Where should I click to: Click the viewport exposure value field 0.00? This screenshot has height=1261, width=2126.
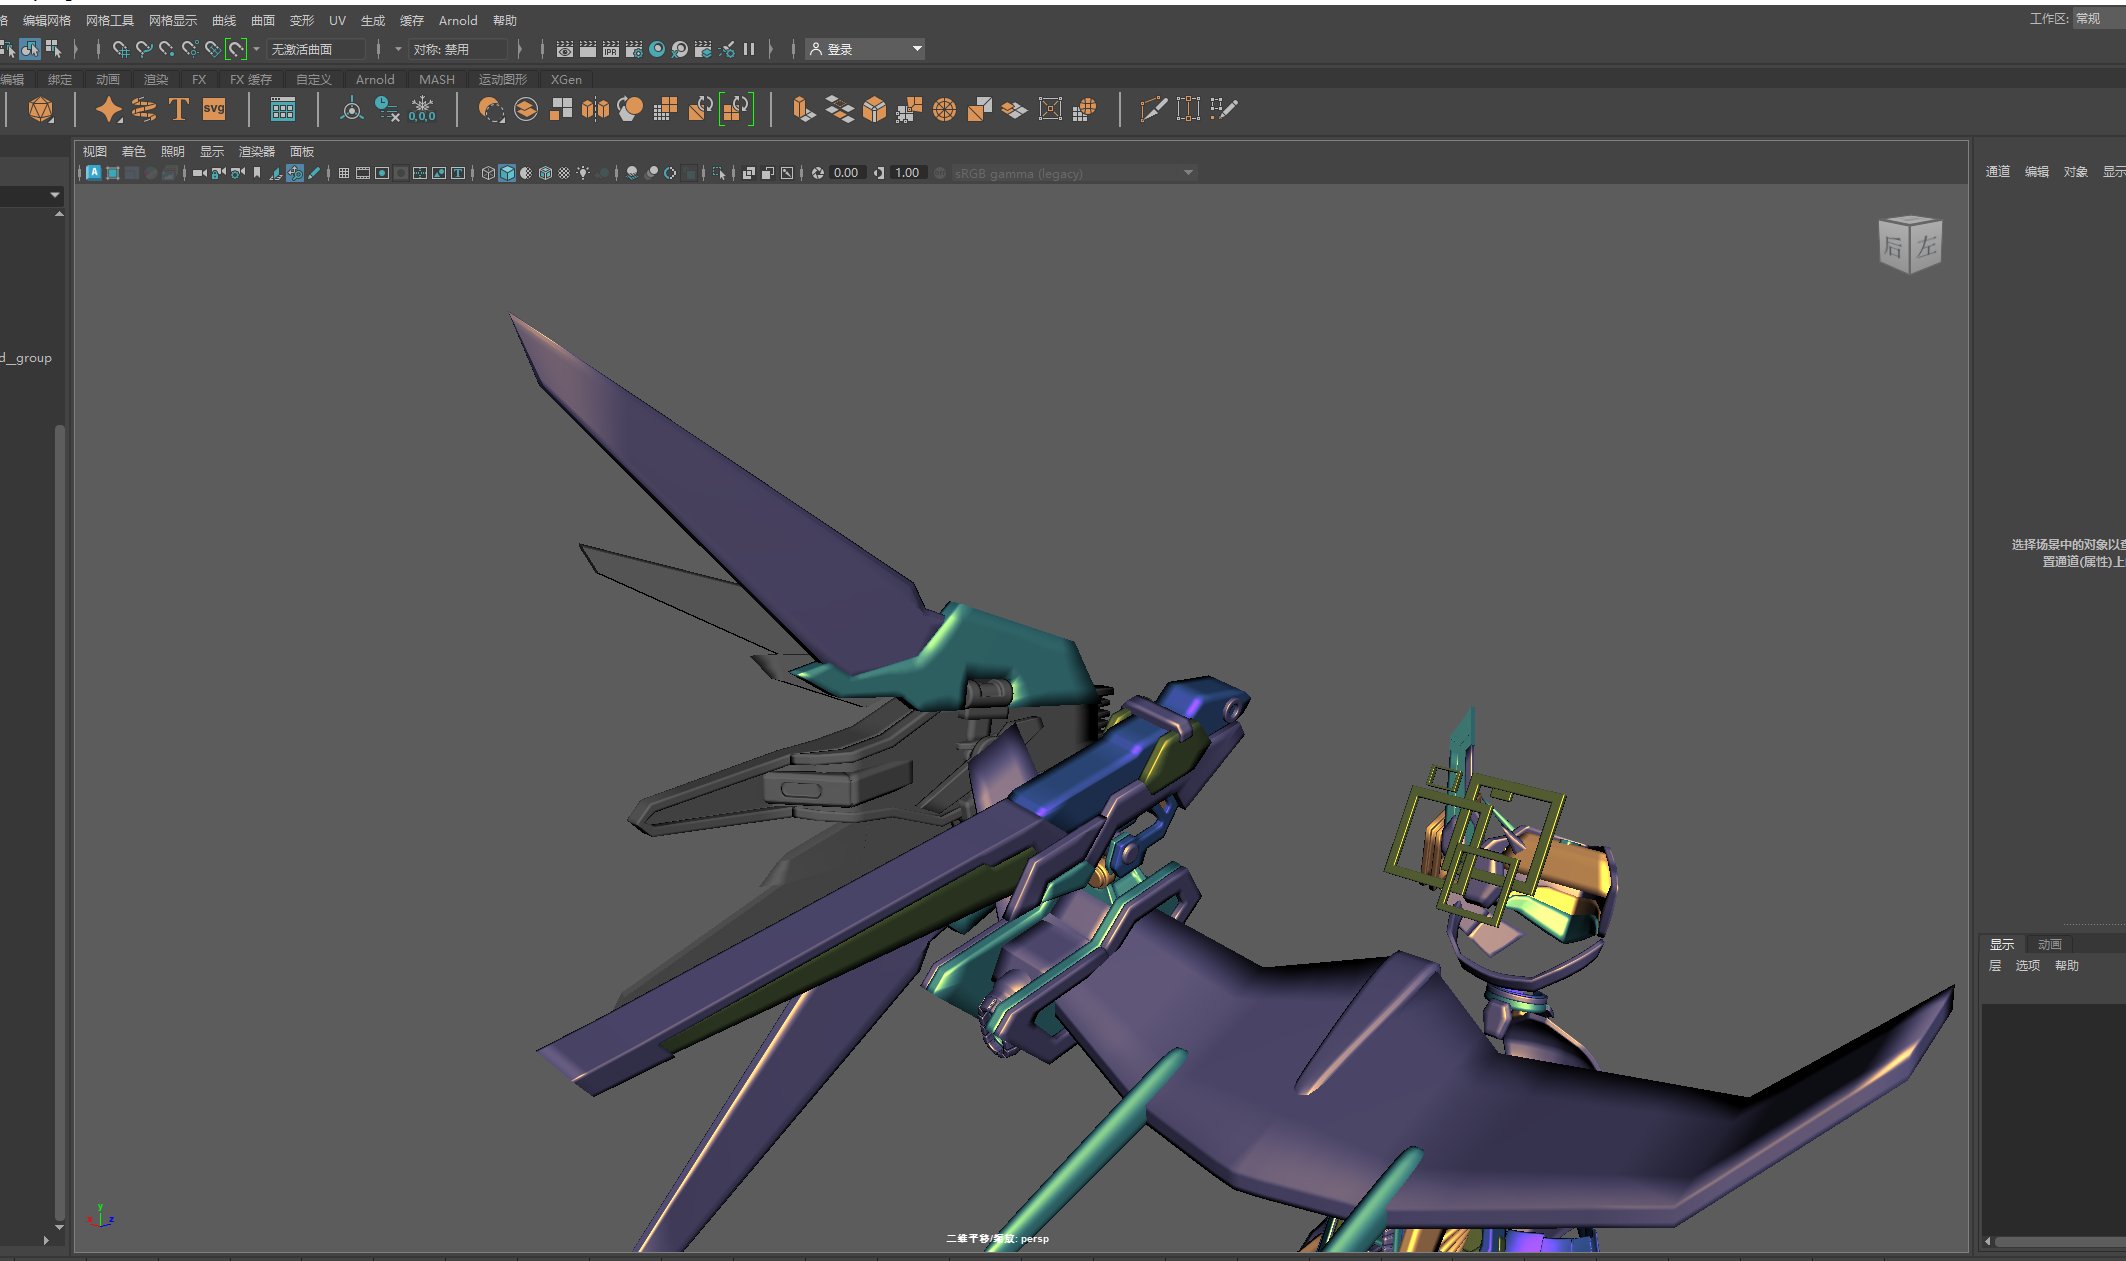(x=846, y=173)
